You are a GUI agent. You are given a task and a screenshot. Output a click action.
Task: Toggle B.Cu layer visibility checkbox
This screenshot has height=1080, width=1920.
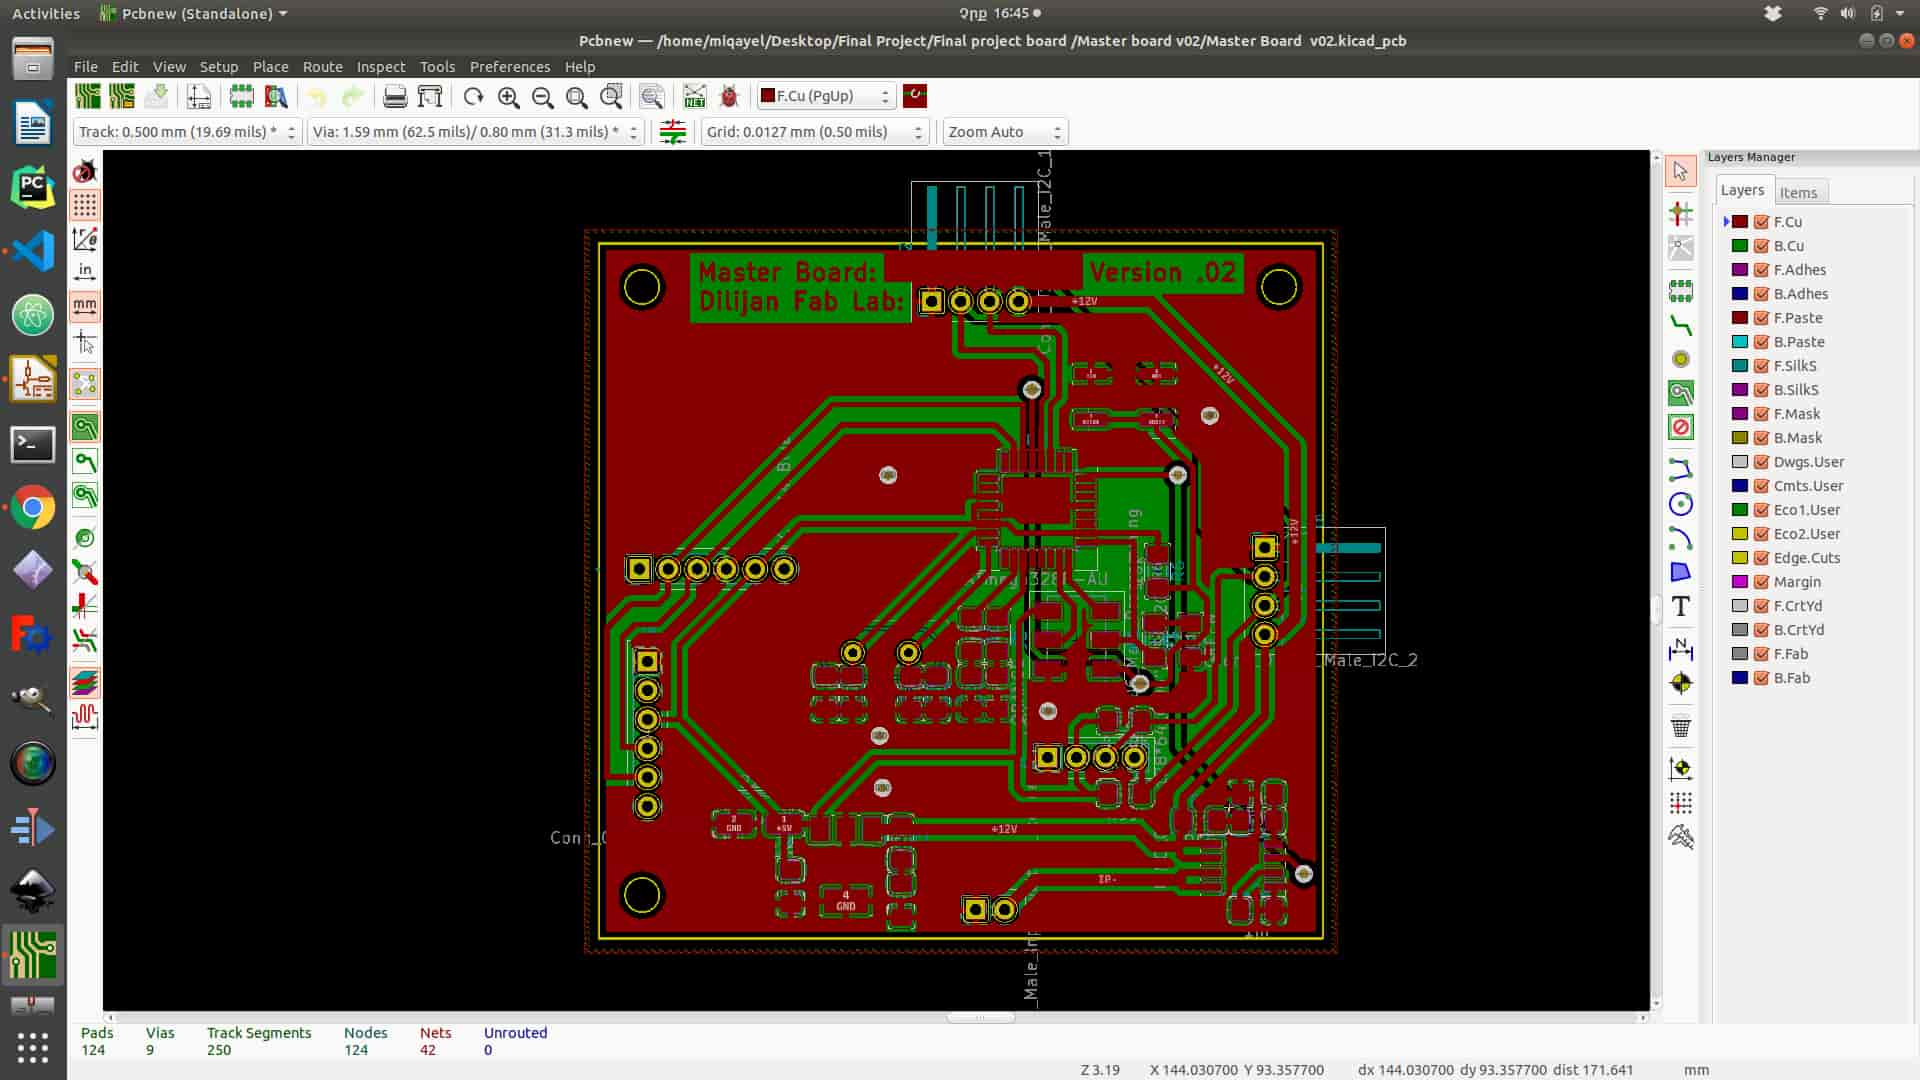[1762, 246]
